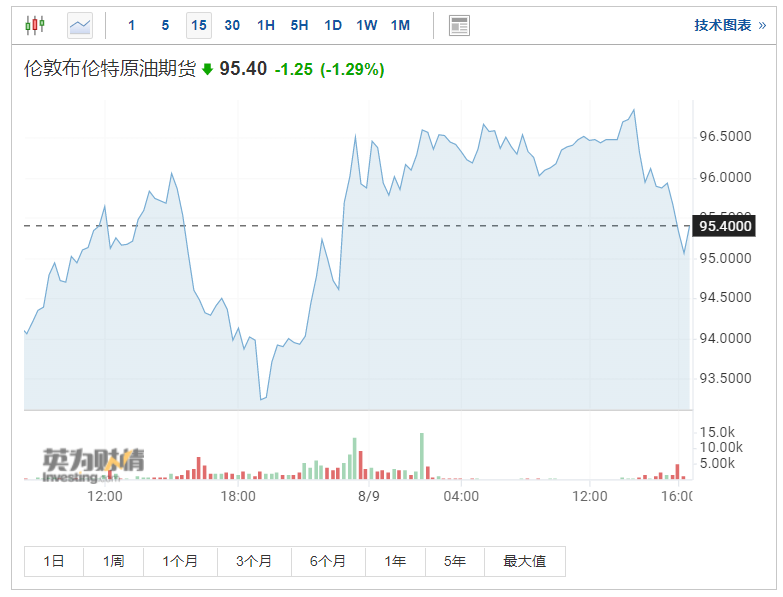The width and height of the screenshot is (783, 597).
Task: Select the 1W interval
Action: (x=367, y=25)
